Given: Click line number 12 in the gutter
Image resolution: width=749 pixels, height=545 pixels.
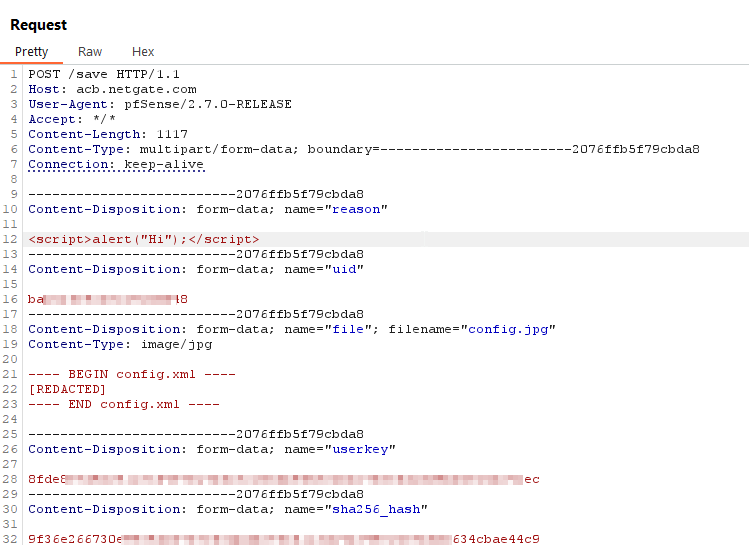Looking at the screenshot, I should click(x=10, y=239).
